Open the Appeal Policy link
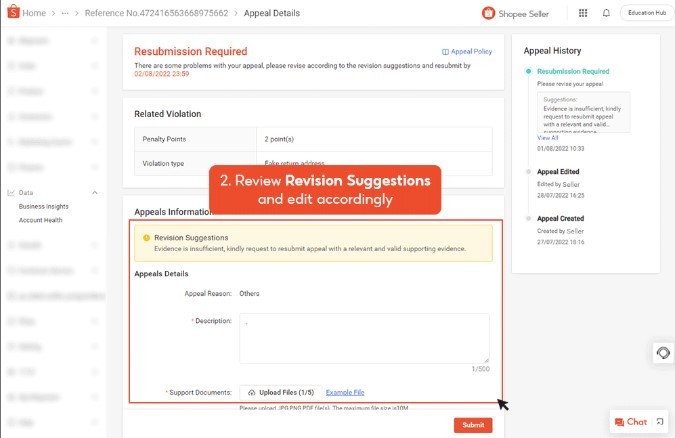Screen dimensions: 675x438 (x=465, y=51)
